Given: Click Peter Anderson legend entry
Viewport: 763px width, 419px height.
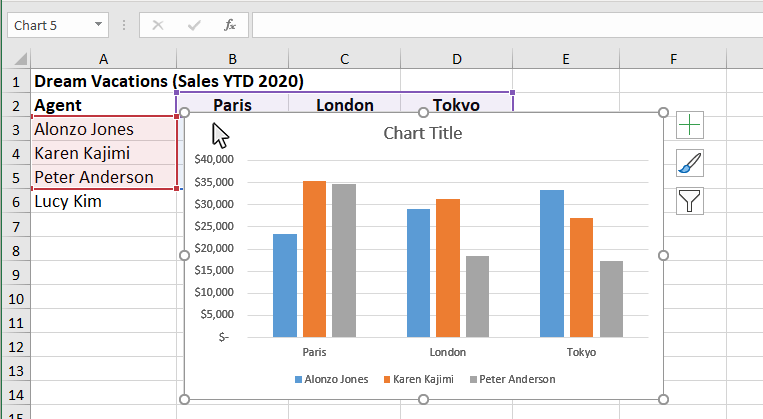Looking at the screenshot, I should [512, 379].
